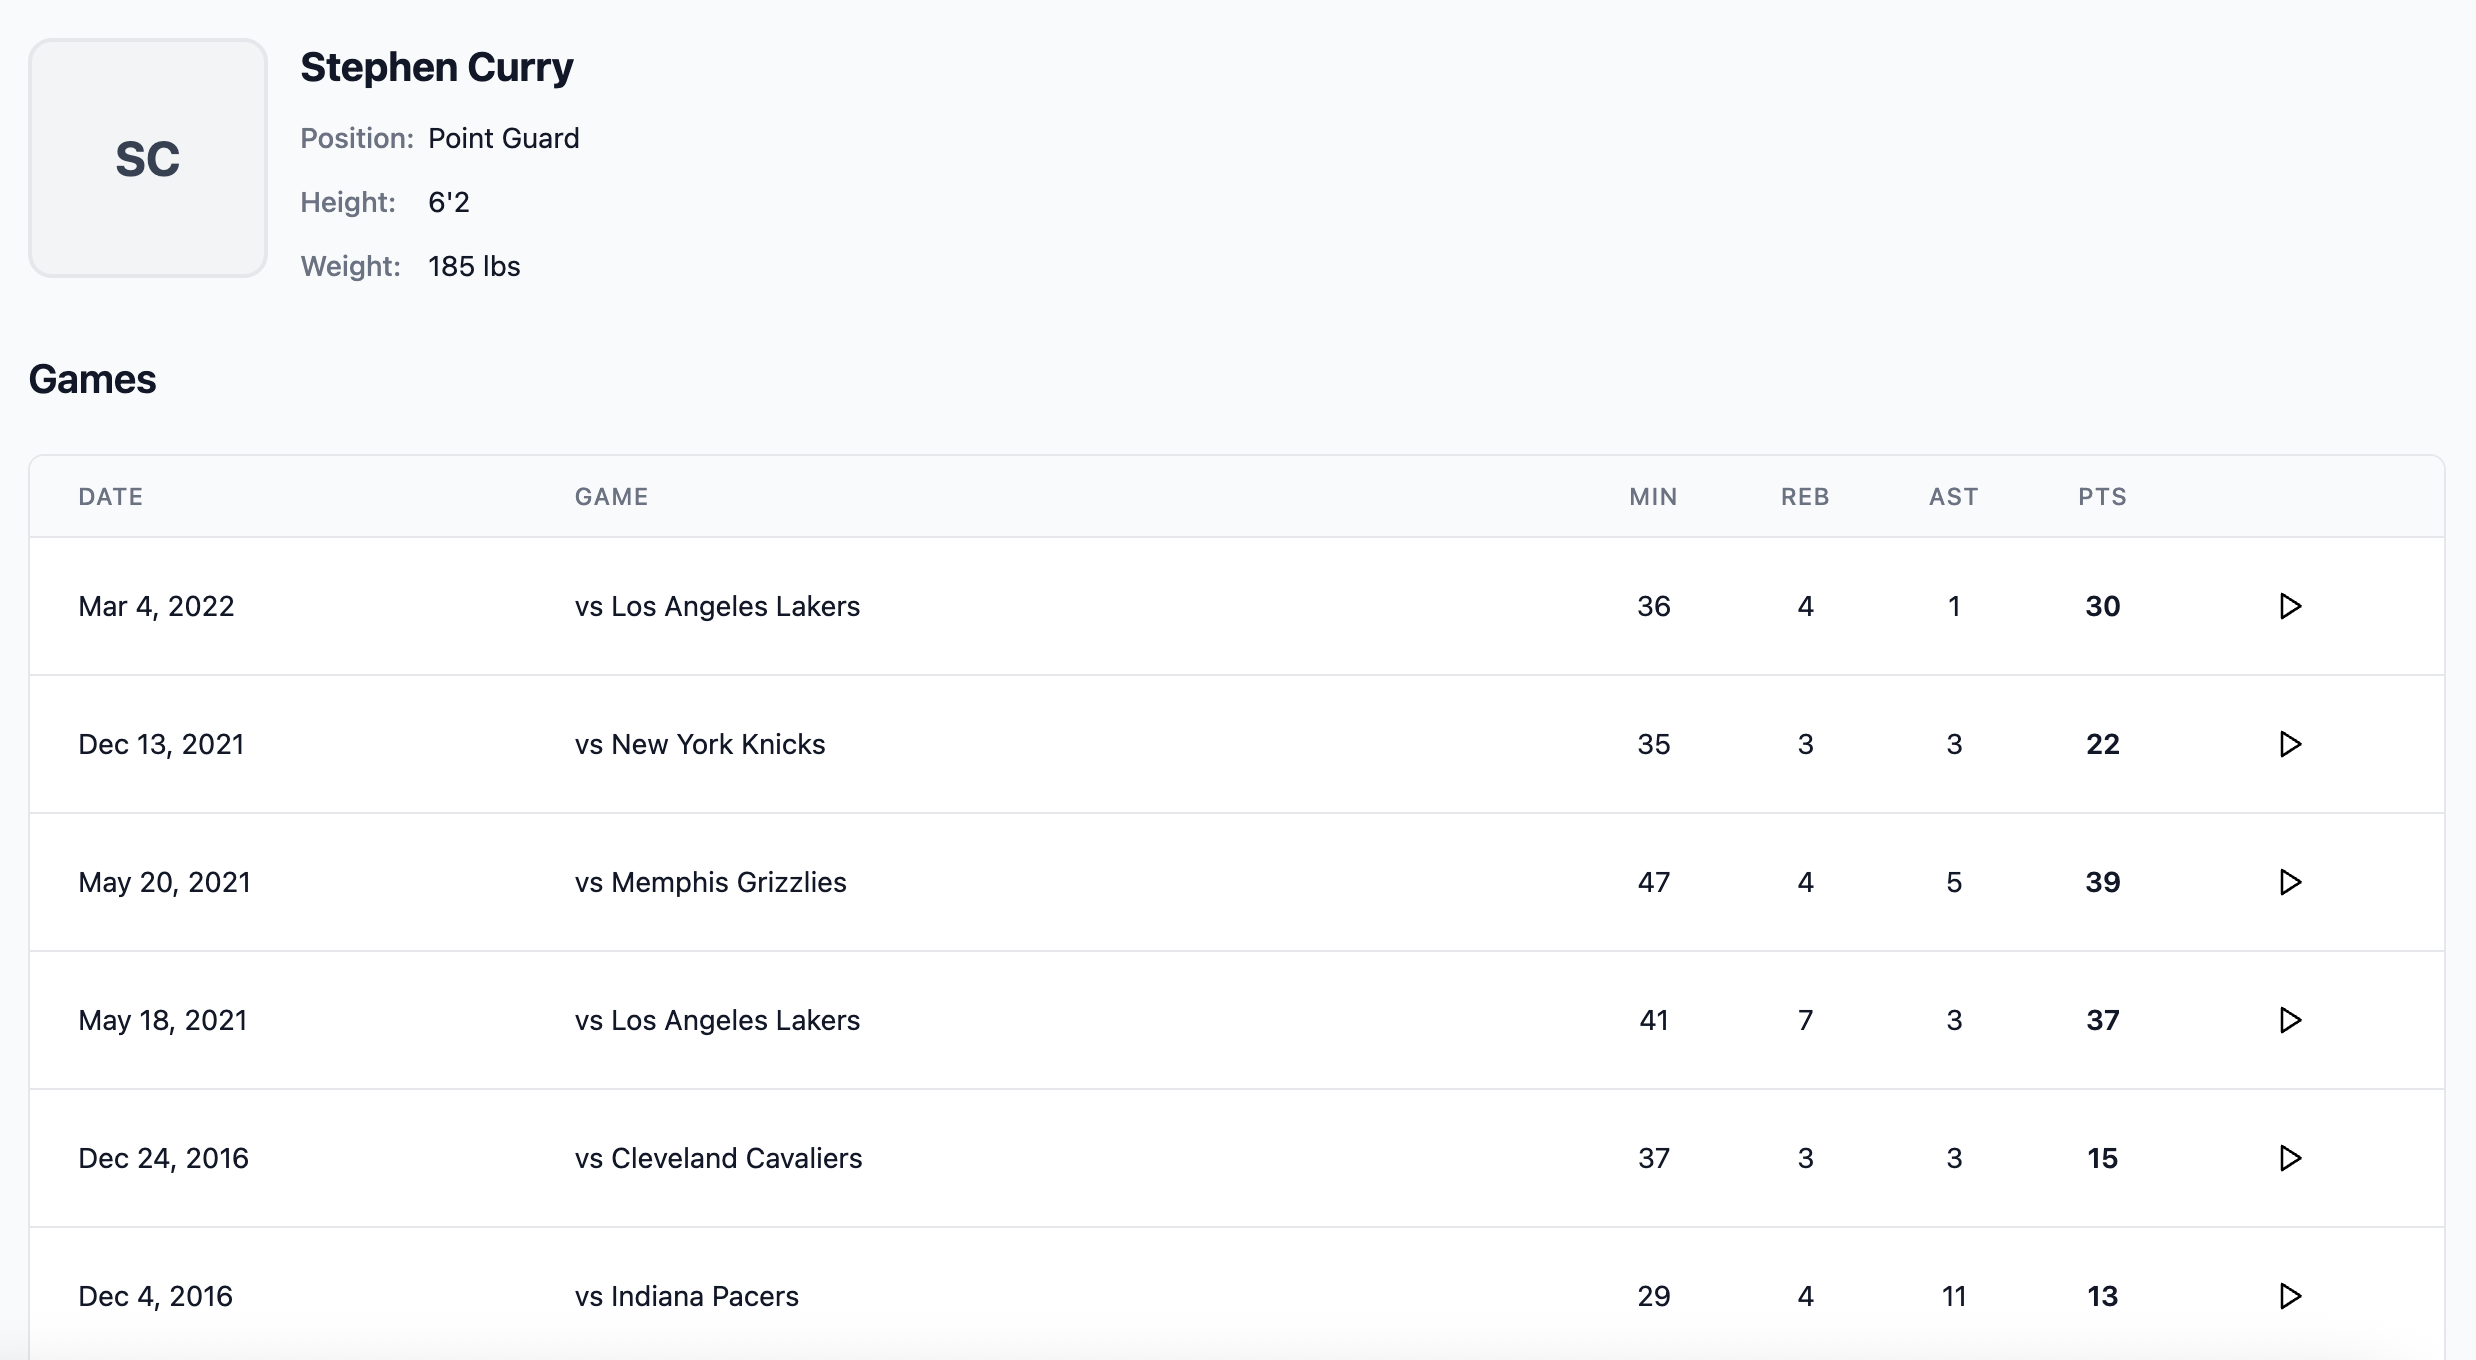Image resolution: width=2476 pixels, height=1360 pixels.
Task: Play the Cleveland Cavaliers game recording
Action: tap(2290, 1158)
